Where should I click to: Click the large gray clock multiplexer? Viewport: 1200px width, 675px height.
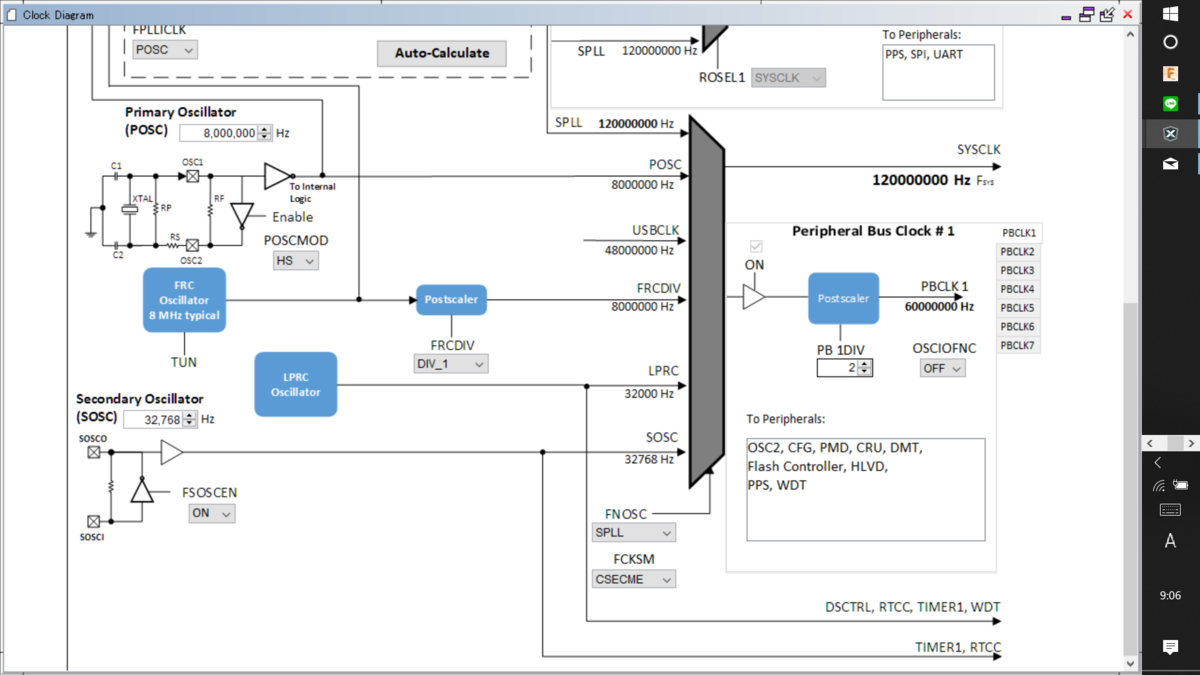(706, 302)
